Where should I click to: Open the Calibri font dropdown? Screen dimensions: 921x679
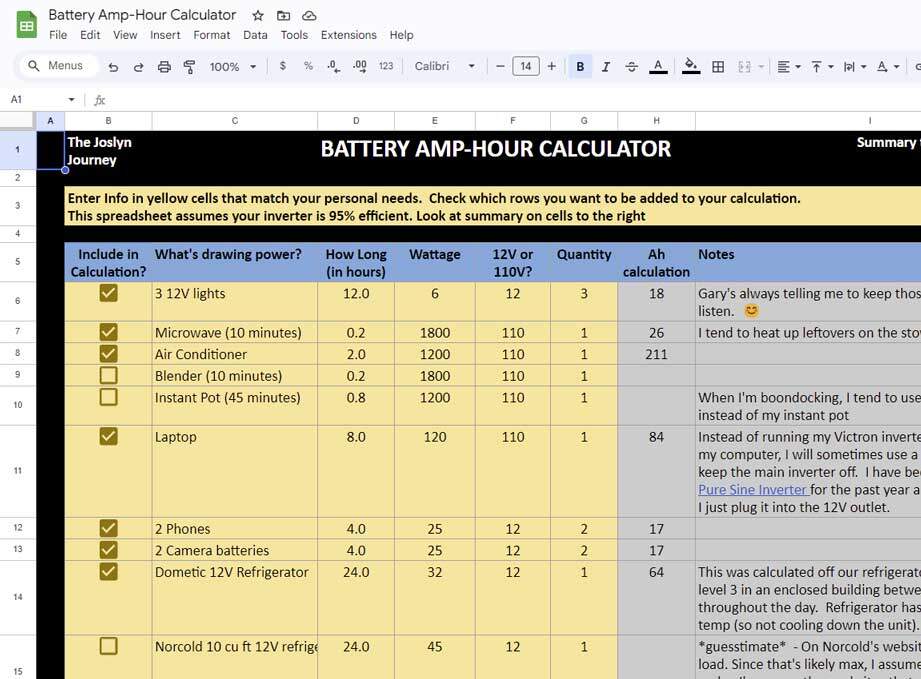[445, 66]
